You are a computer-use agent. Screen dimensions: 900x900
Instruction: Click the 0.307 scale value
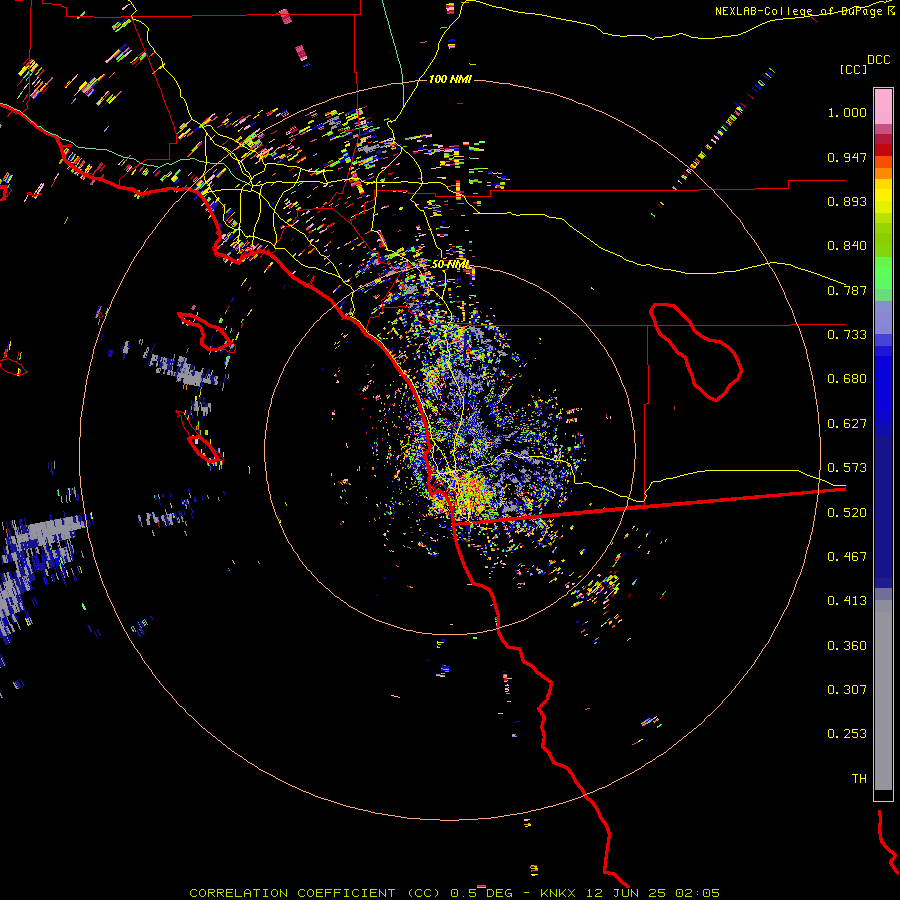click(x=847, y=690)
